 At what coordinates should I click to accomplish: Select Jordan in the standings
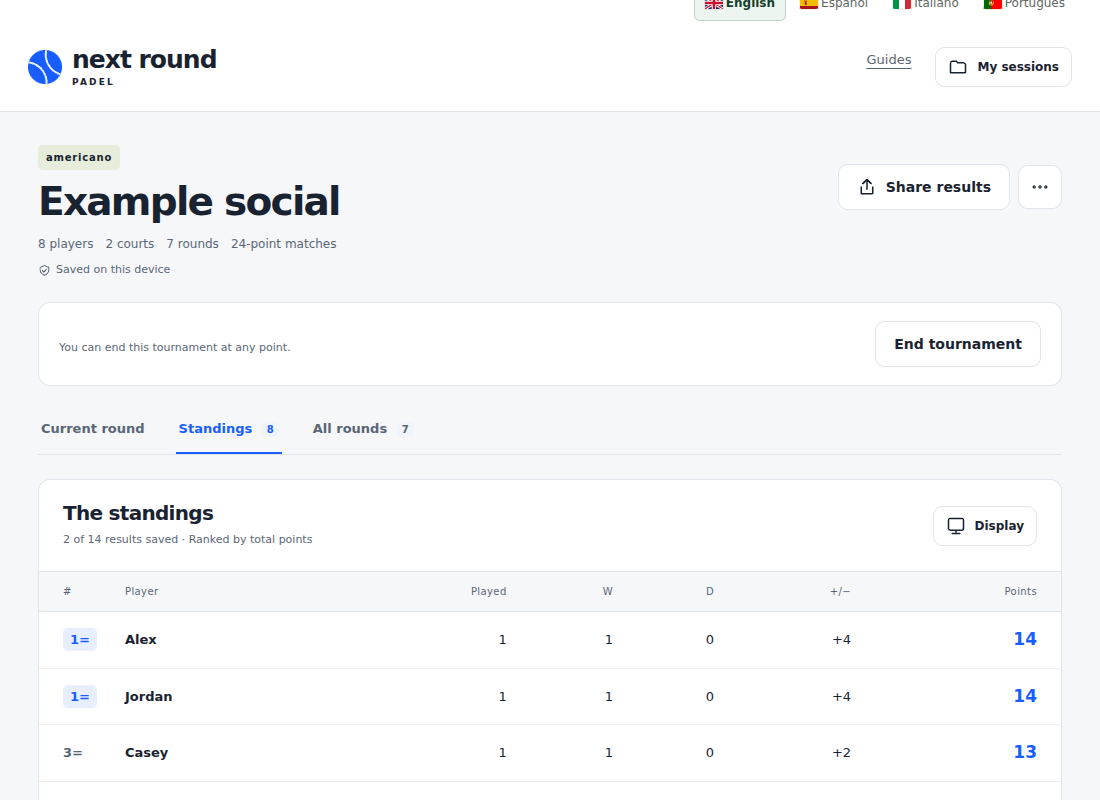[x=149, y=696]
